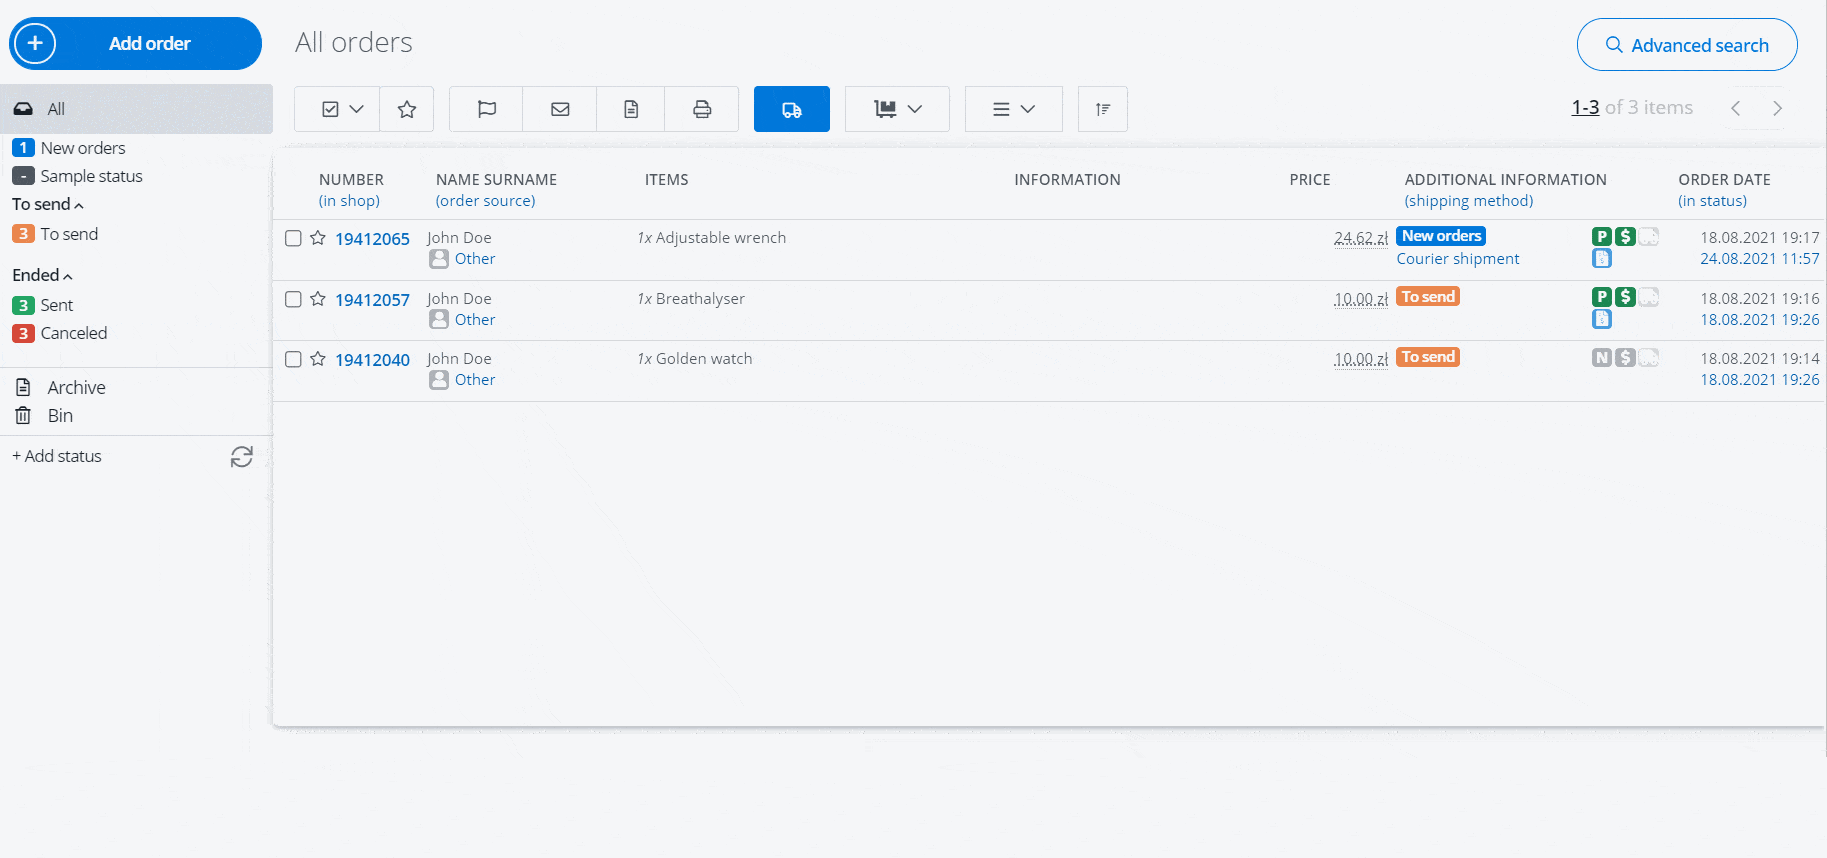This screenshot has width=1827, height=858.
Task: Click Other source for order 19412057
Action: point(475,320)
